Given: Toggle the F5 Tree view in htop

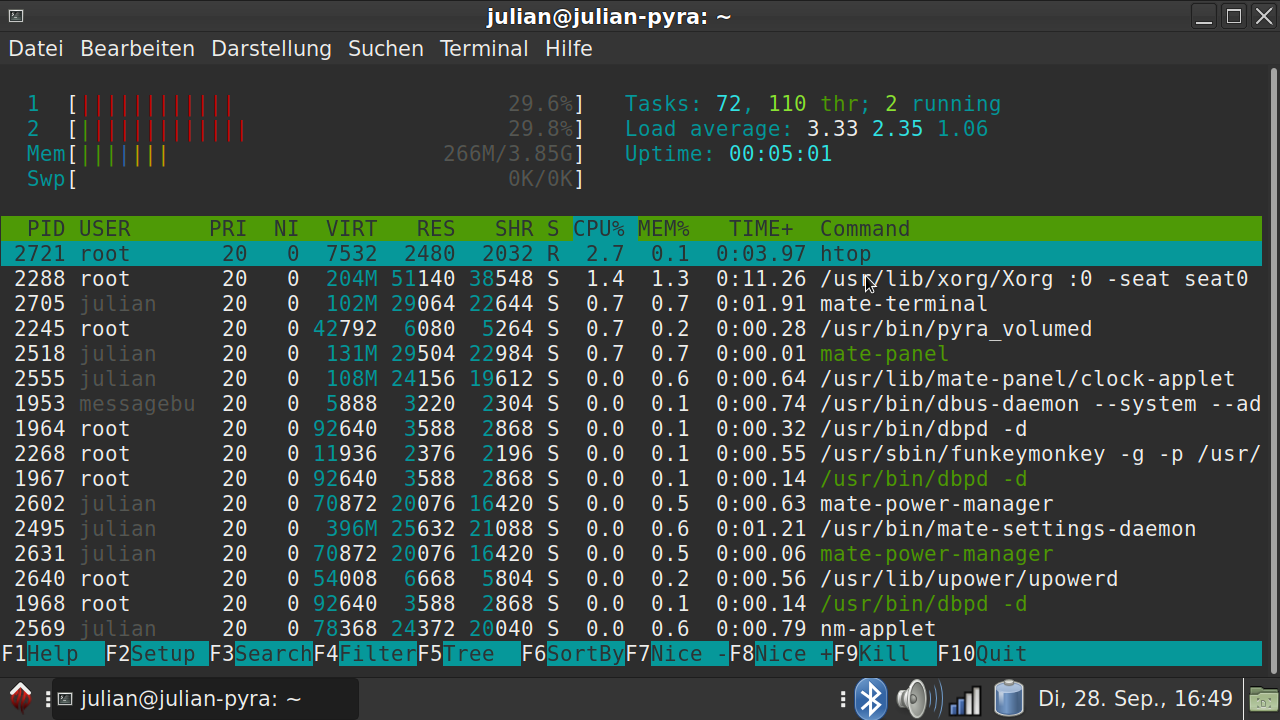Looking at the screenshot, I should pyautogui.click(x=469, y=654).
